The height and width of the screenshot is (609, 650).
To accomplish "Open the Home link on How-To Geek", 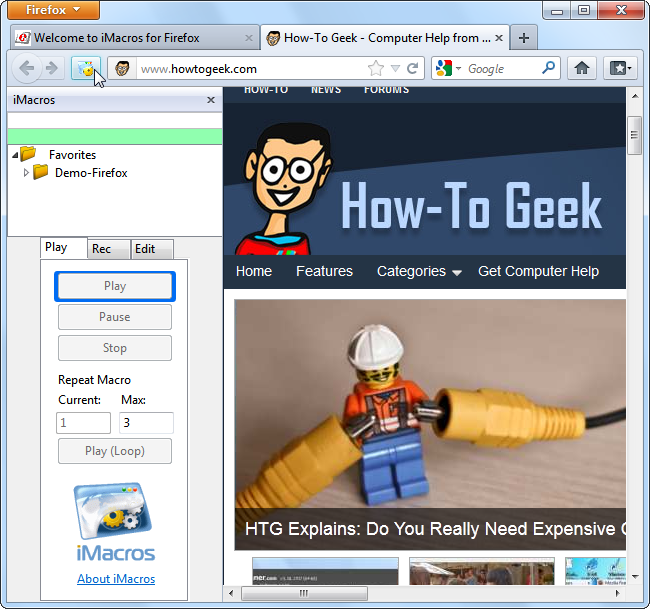I will tap(254, 271).
